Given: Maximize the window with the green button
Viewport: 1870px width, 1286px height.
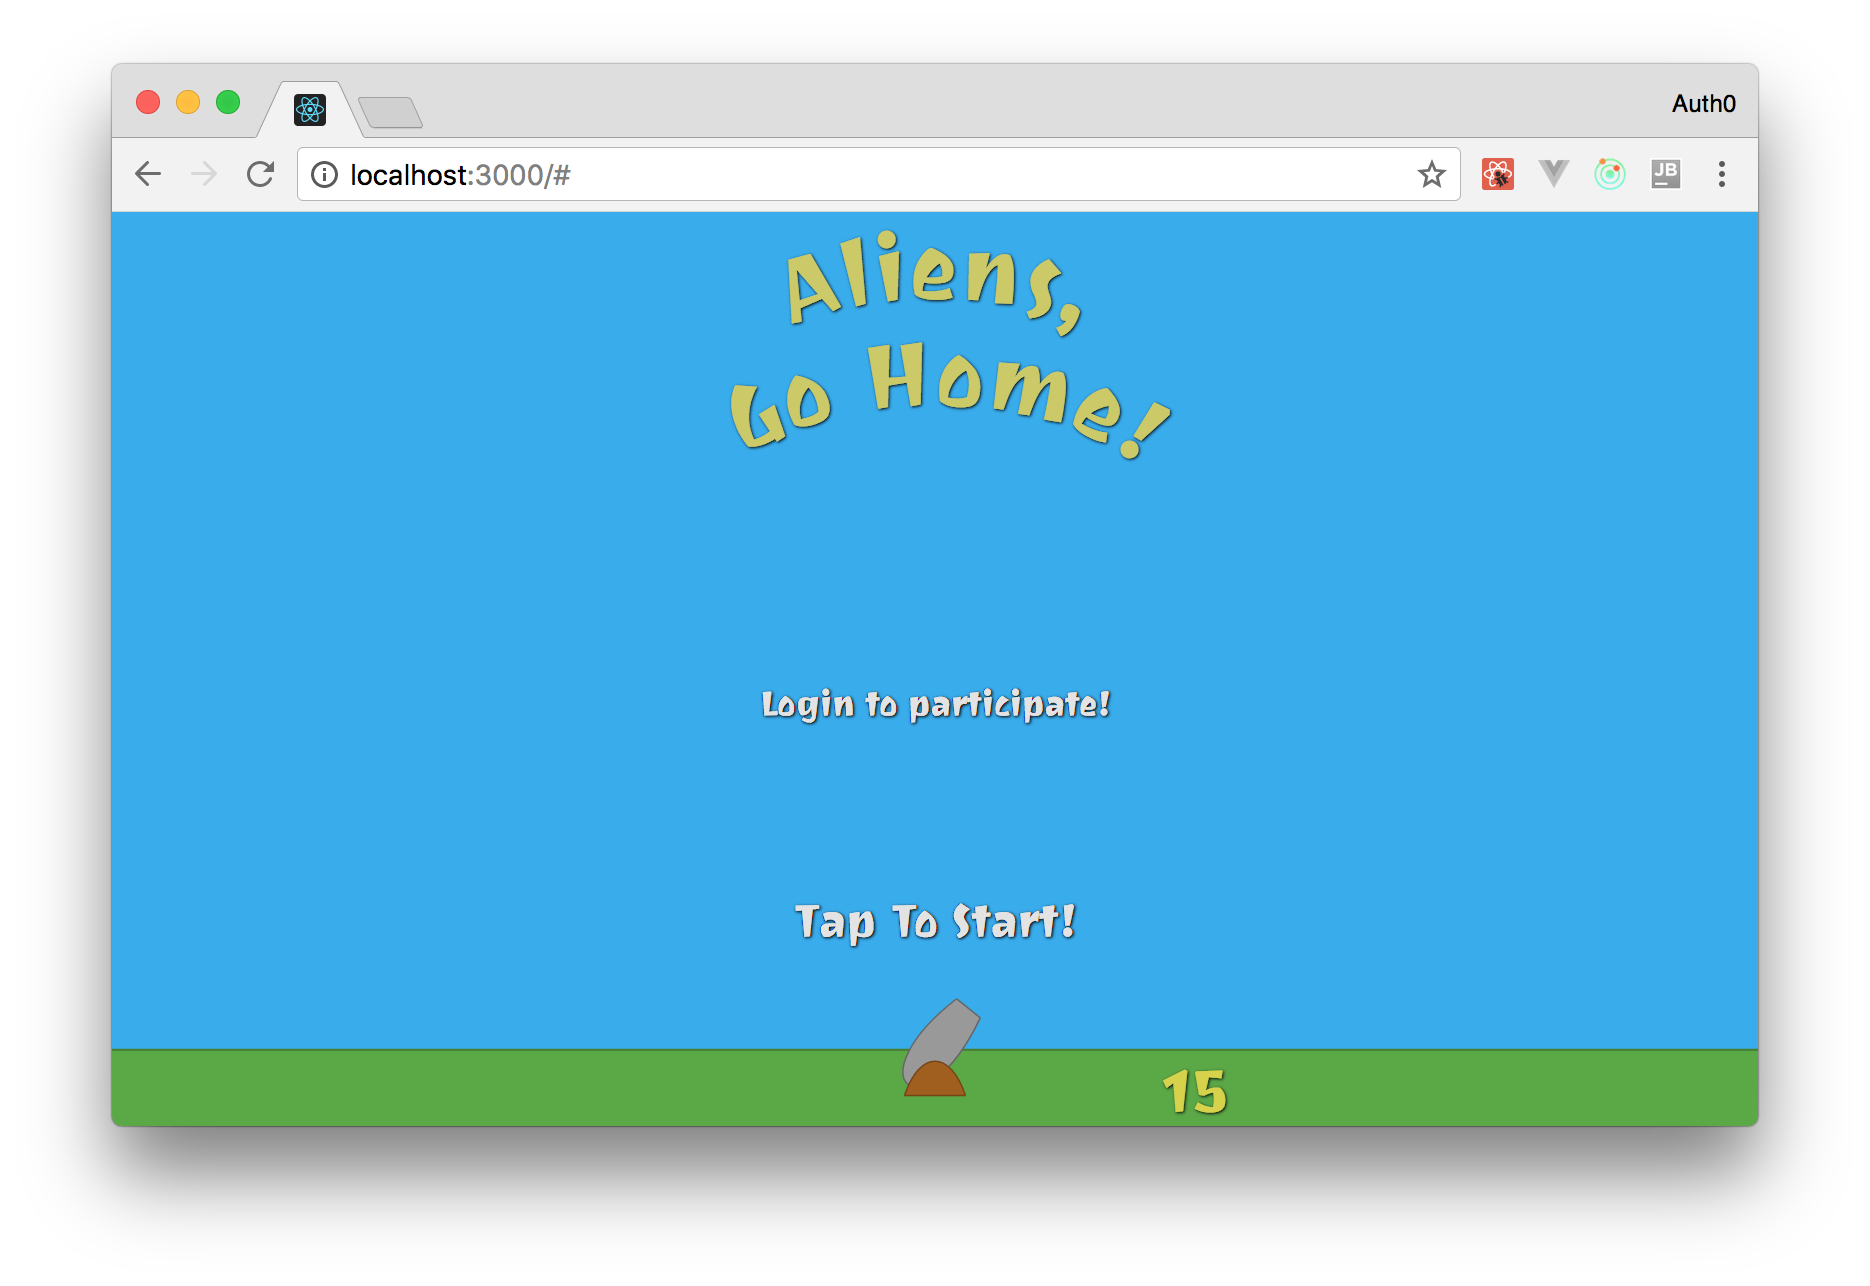Looking at the screenshot, I should click(x=228, y=102).
